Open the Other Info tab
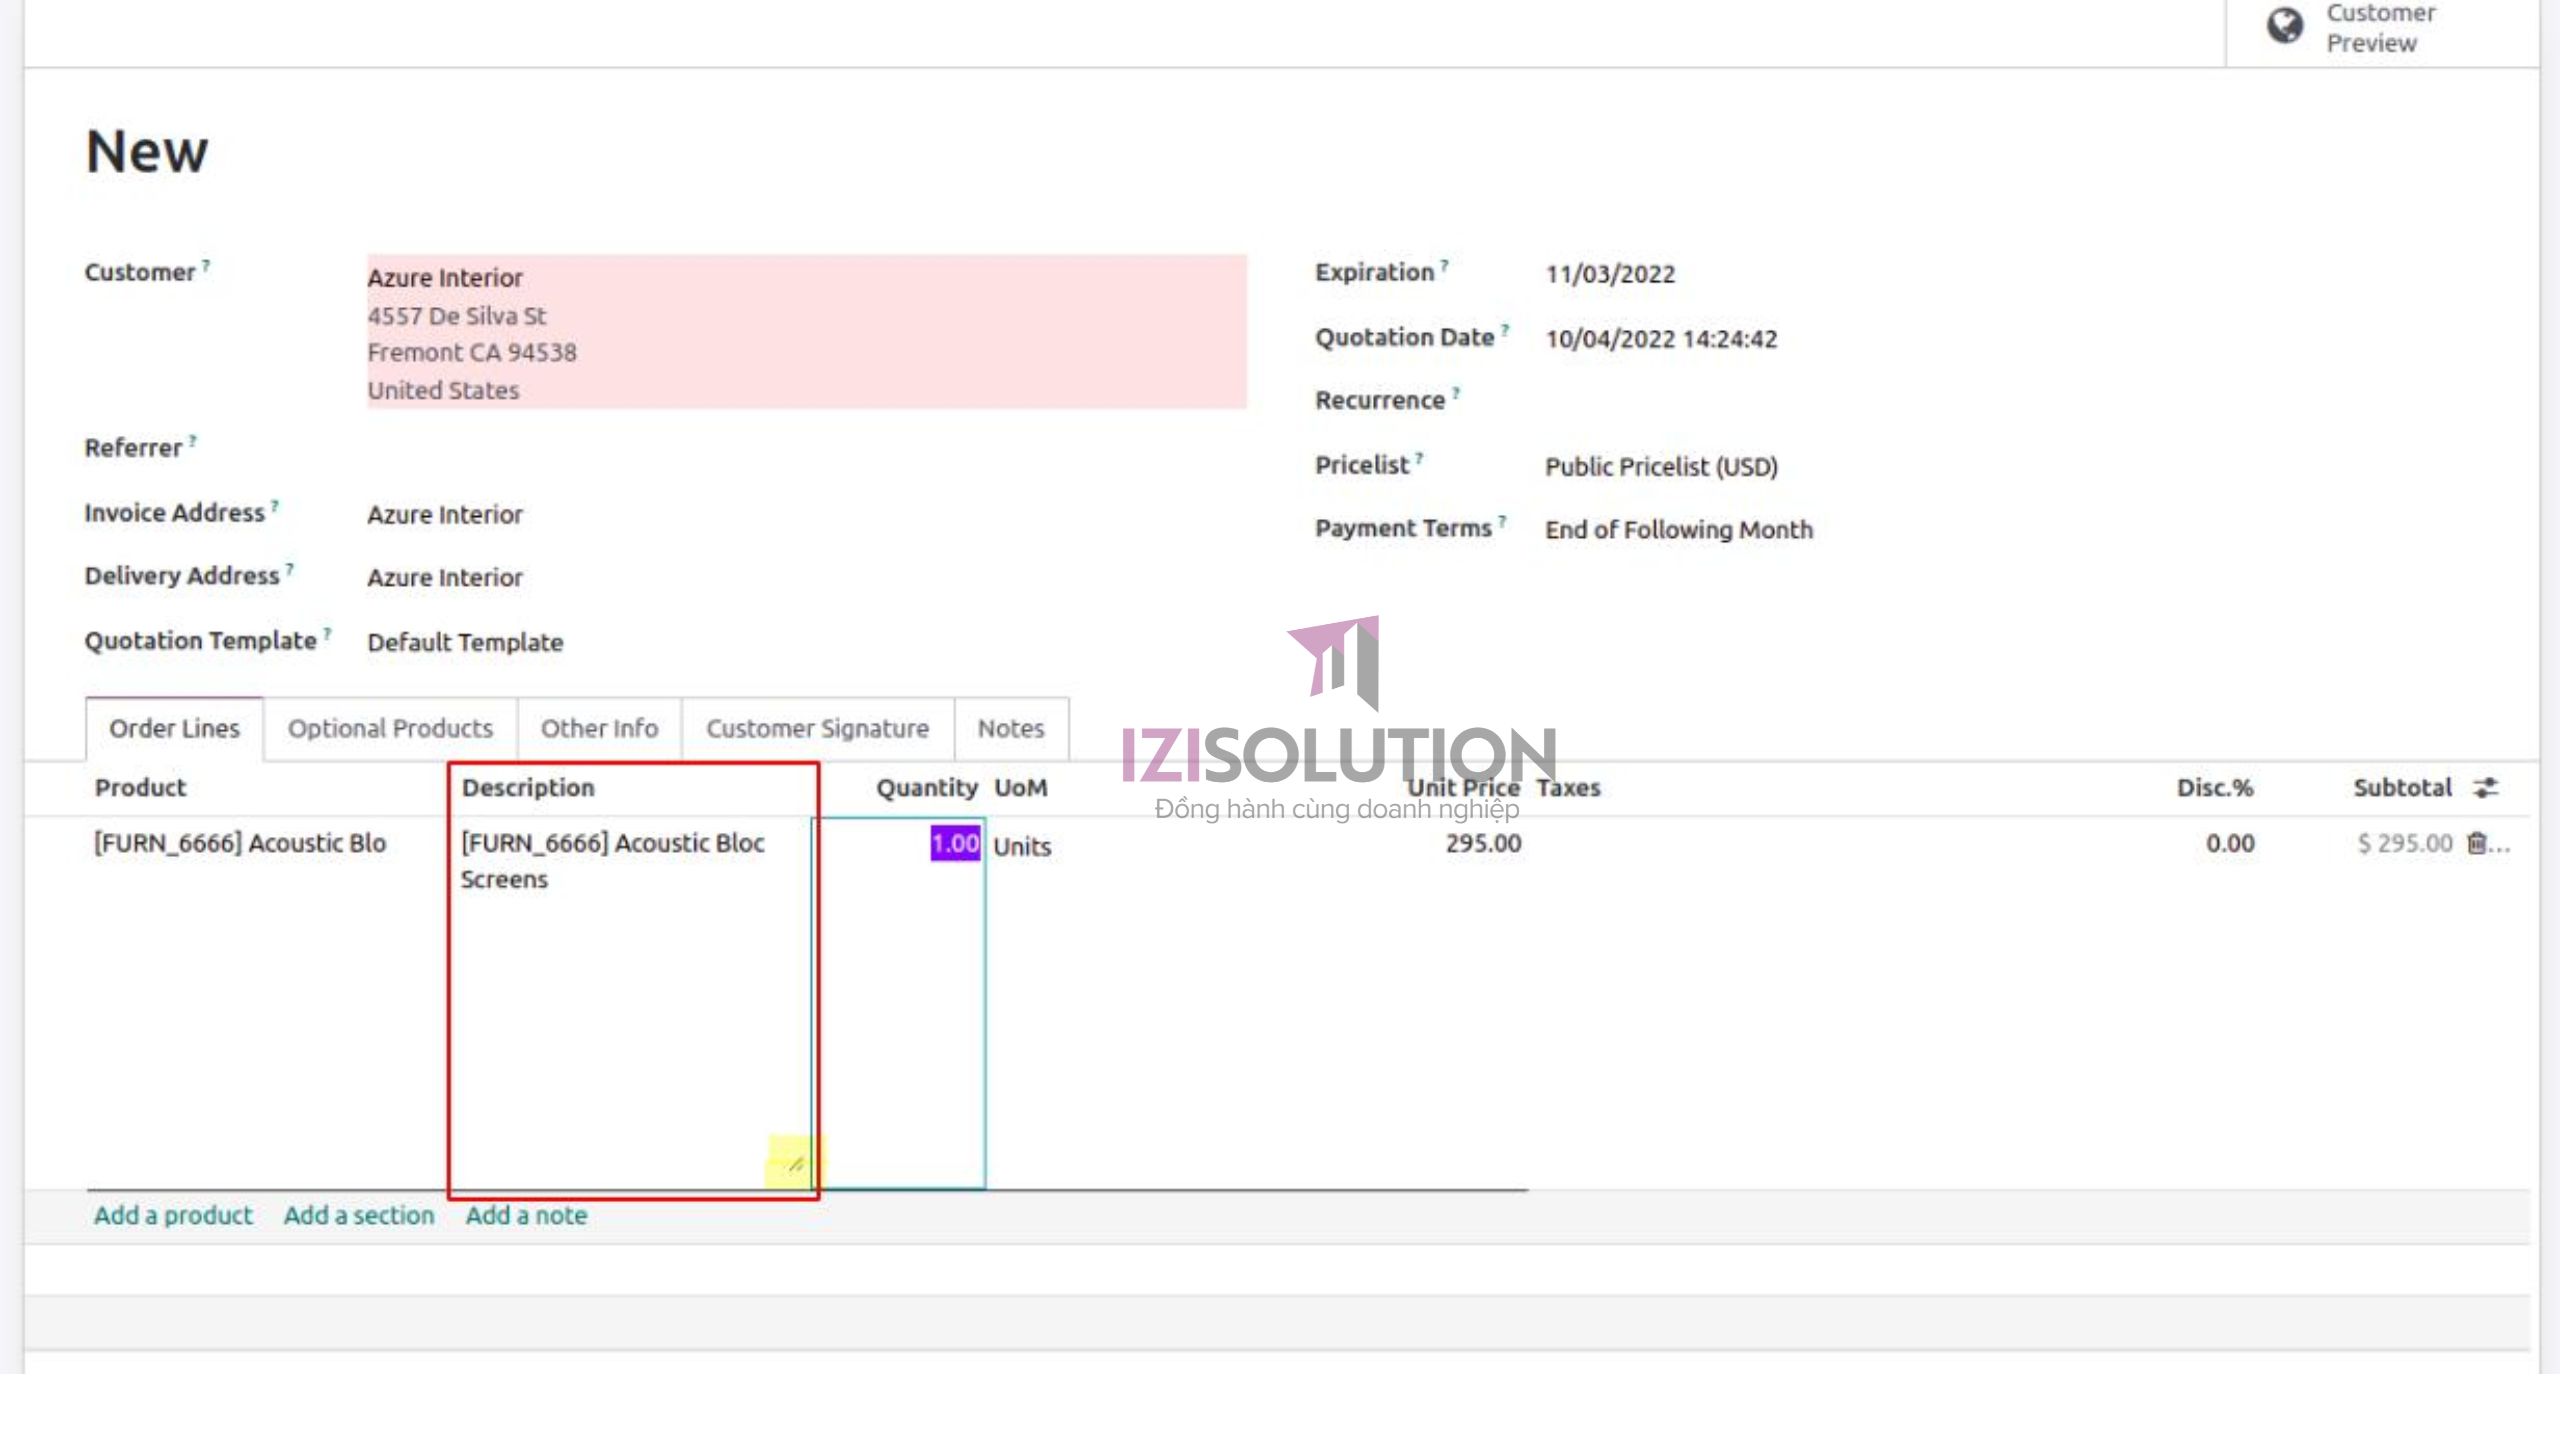The width and height of the screenshot is (2560, 1440). pos(599,728)
